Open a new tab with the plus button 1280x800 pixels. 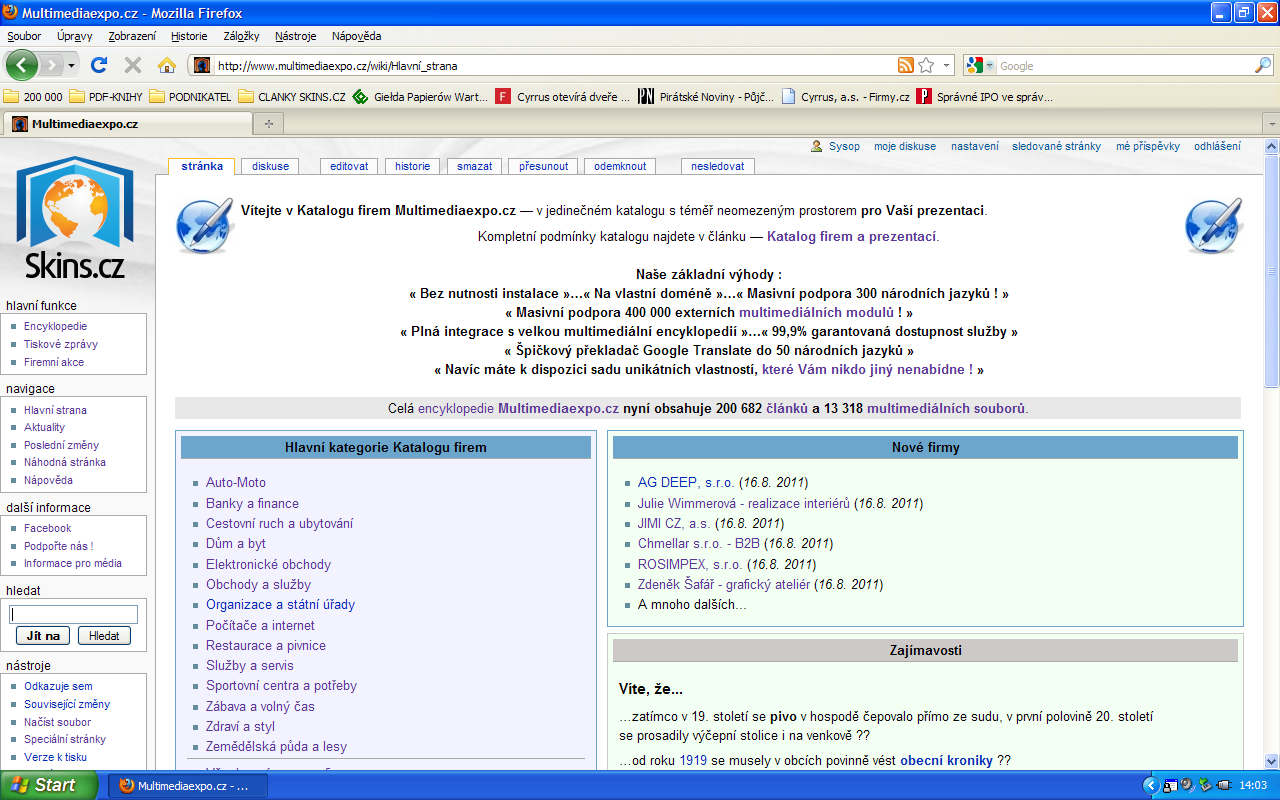tap(268, 124)
